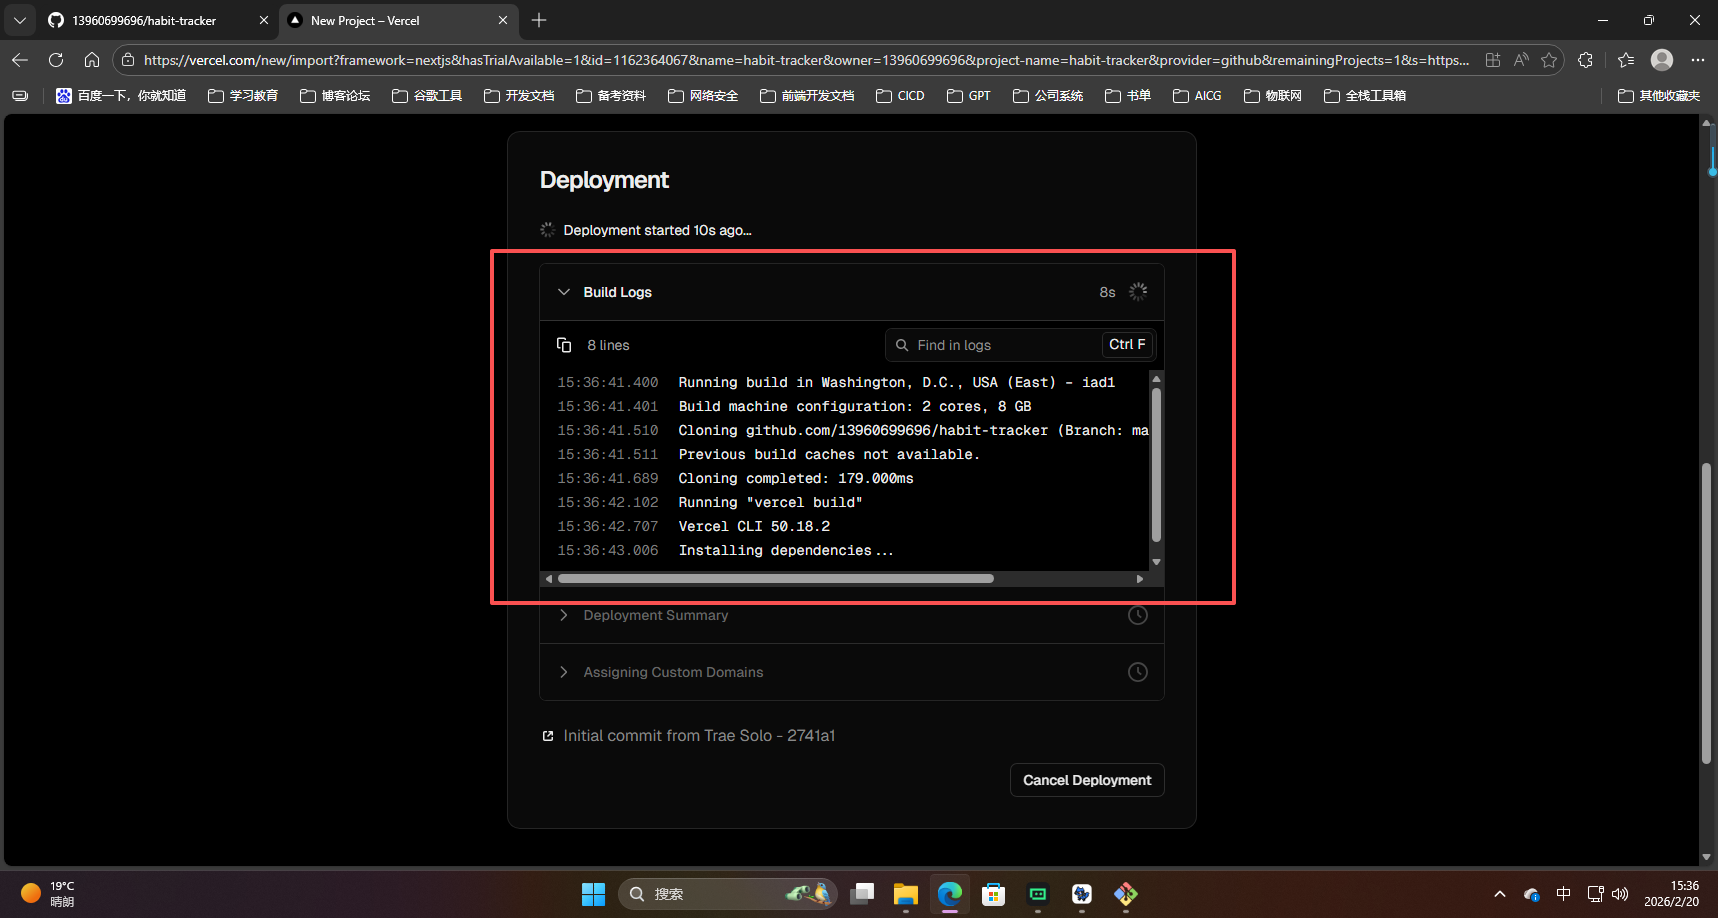The width and height of the screenshot is (1718, 918).
Task: Open the 备考资料 bookmarks folder
Action: click(x=611, y=96)
